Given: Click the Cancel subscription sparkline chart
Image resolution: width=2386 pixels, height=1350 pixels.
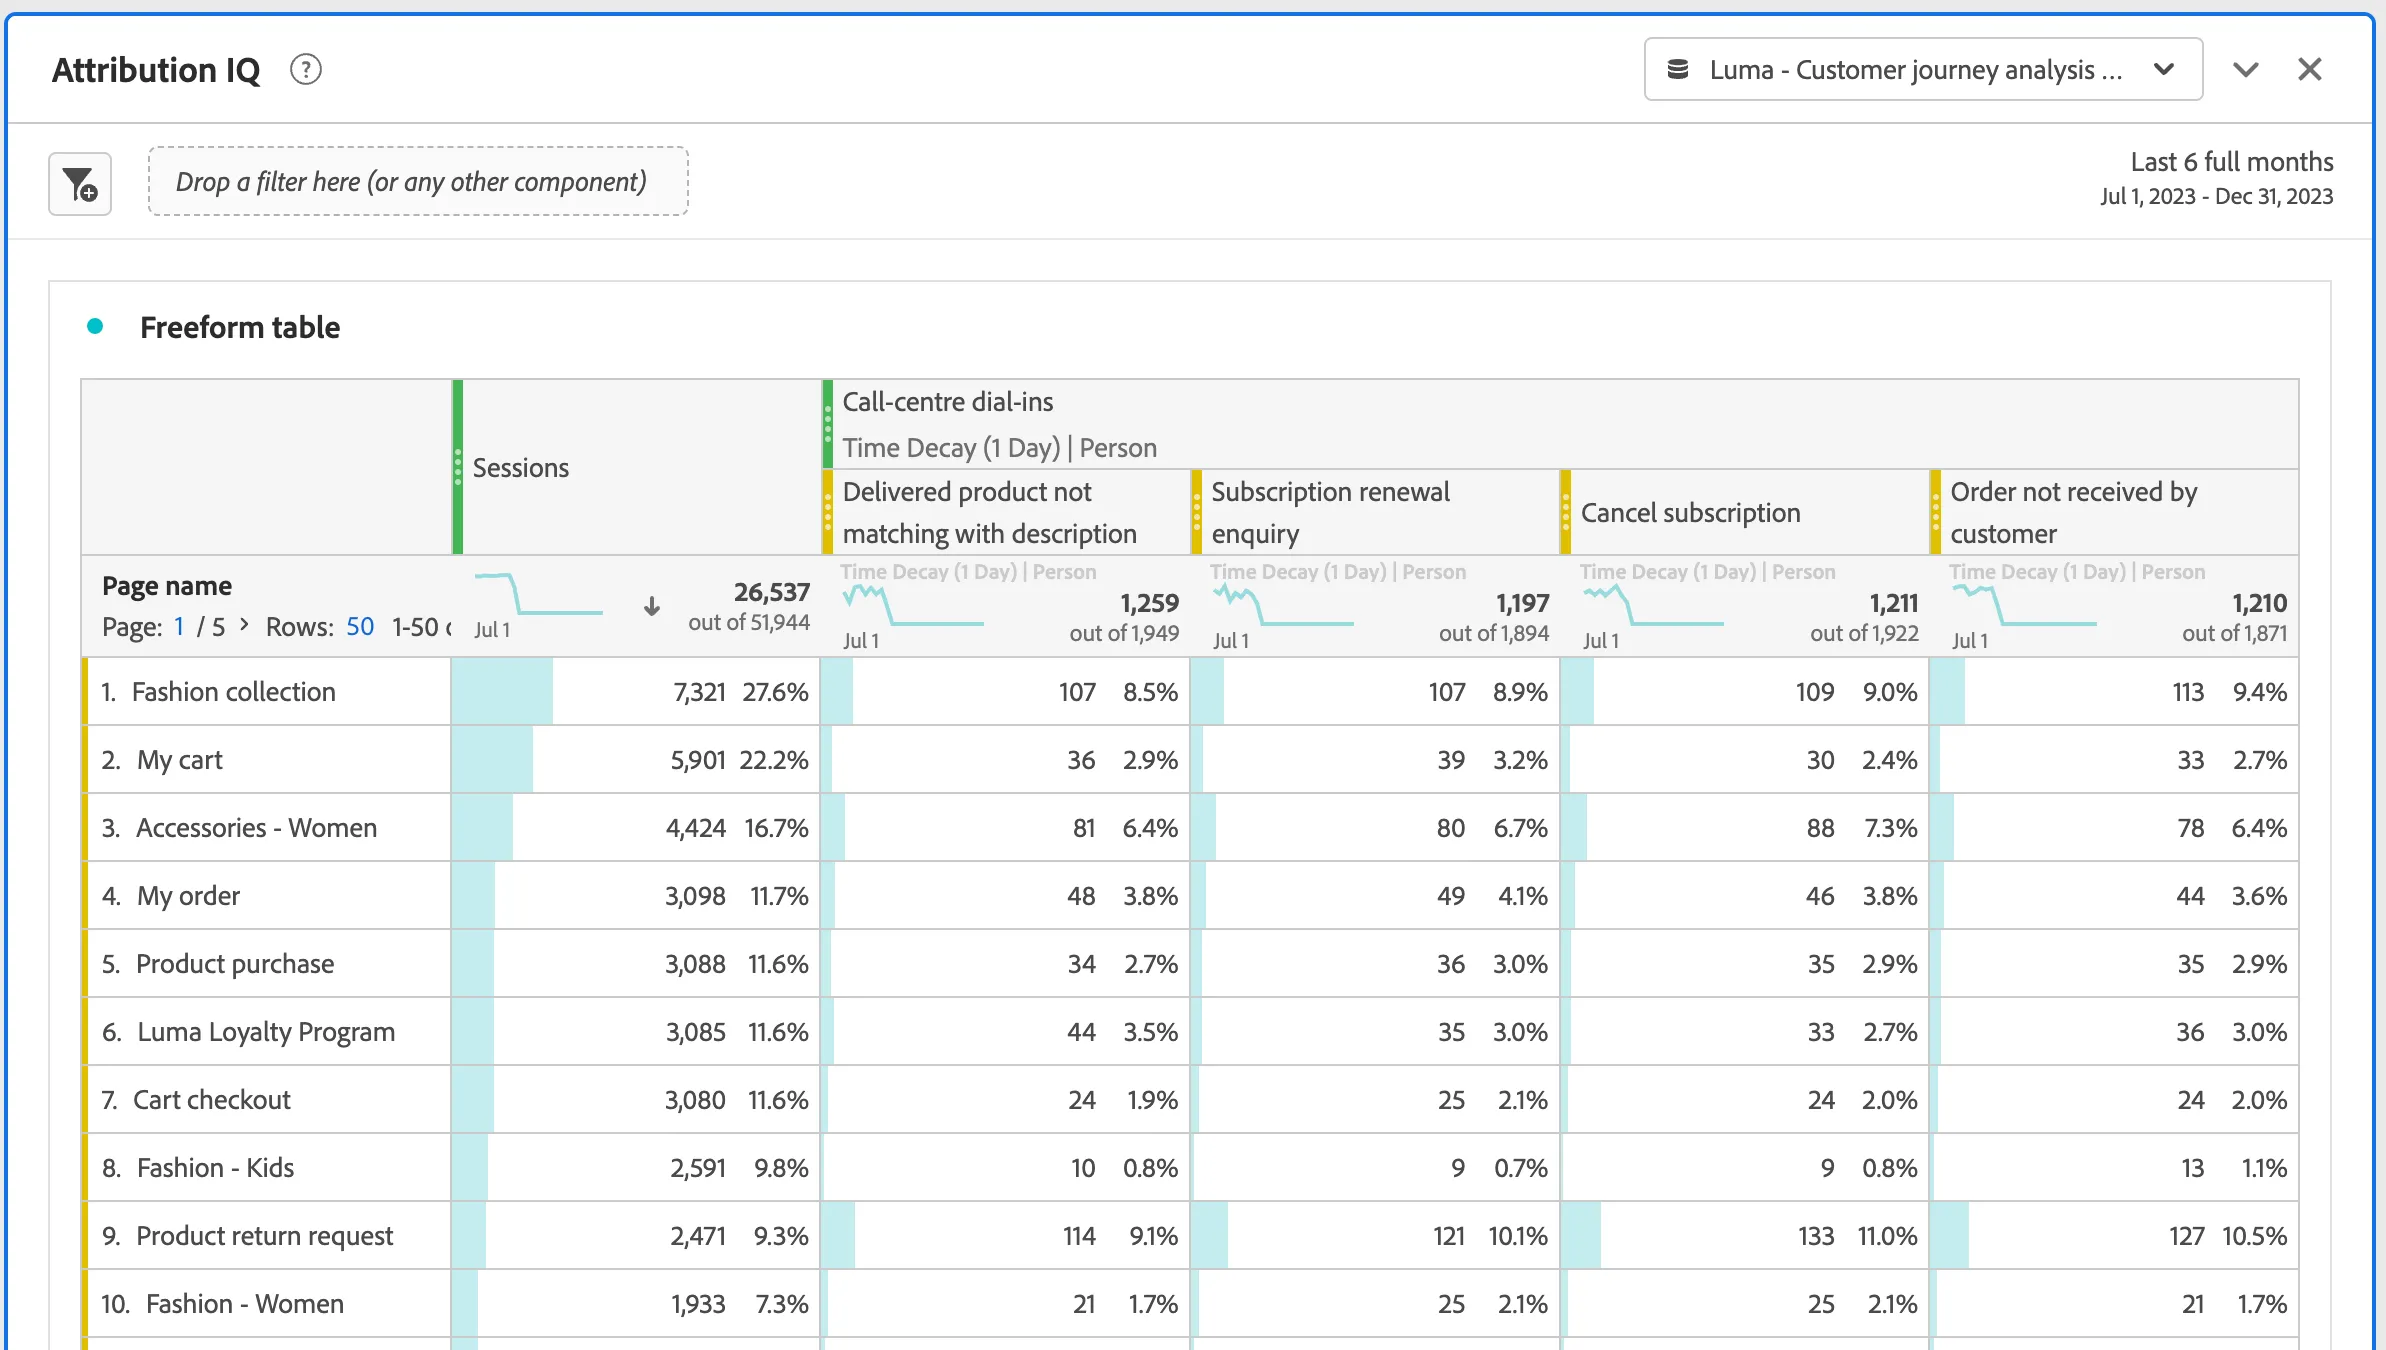Looking at the screenshot, I should 1653,605.
